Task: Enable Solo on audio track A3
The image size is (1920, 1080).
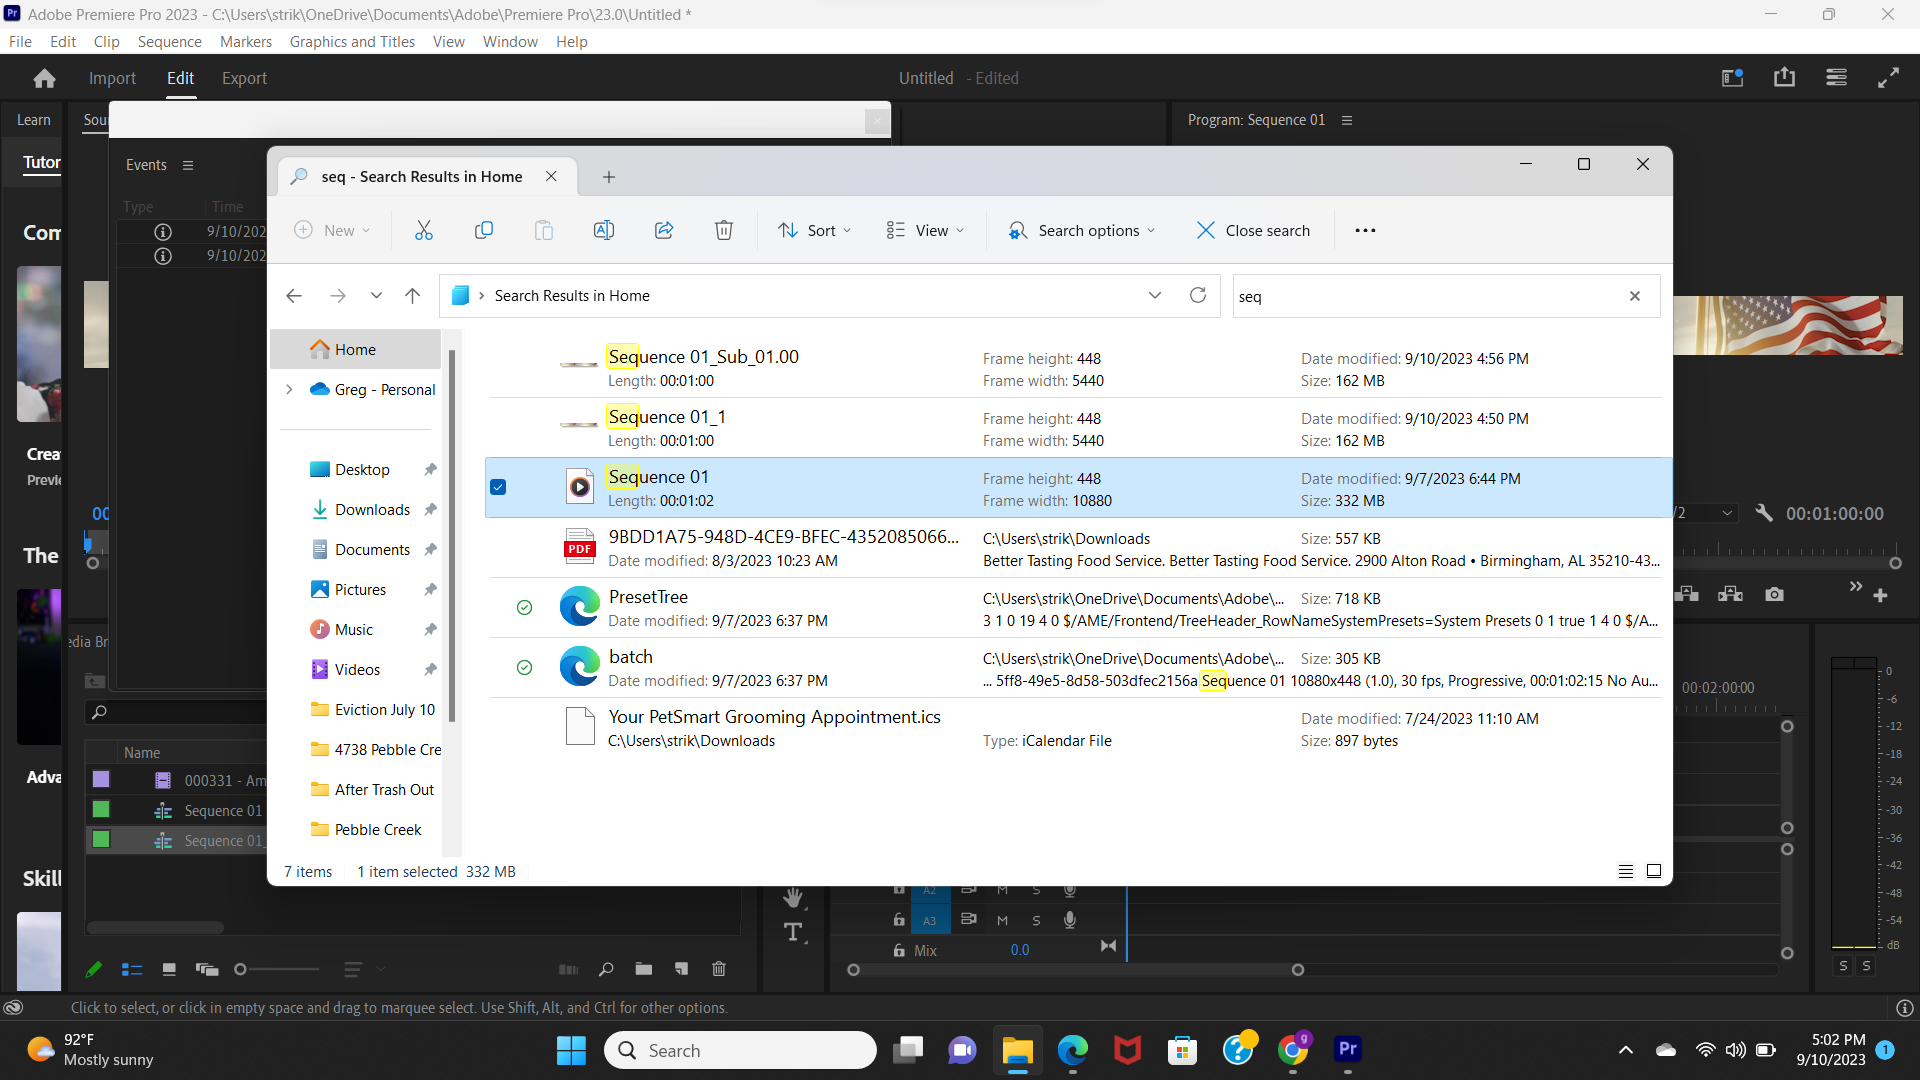Action: tap(1036, 920)
